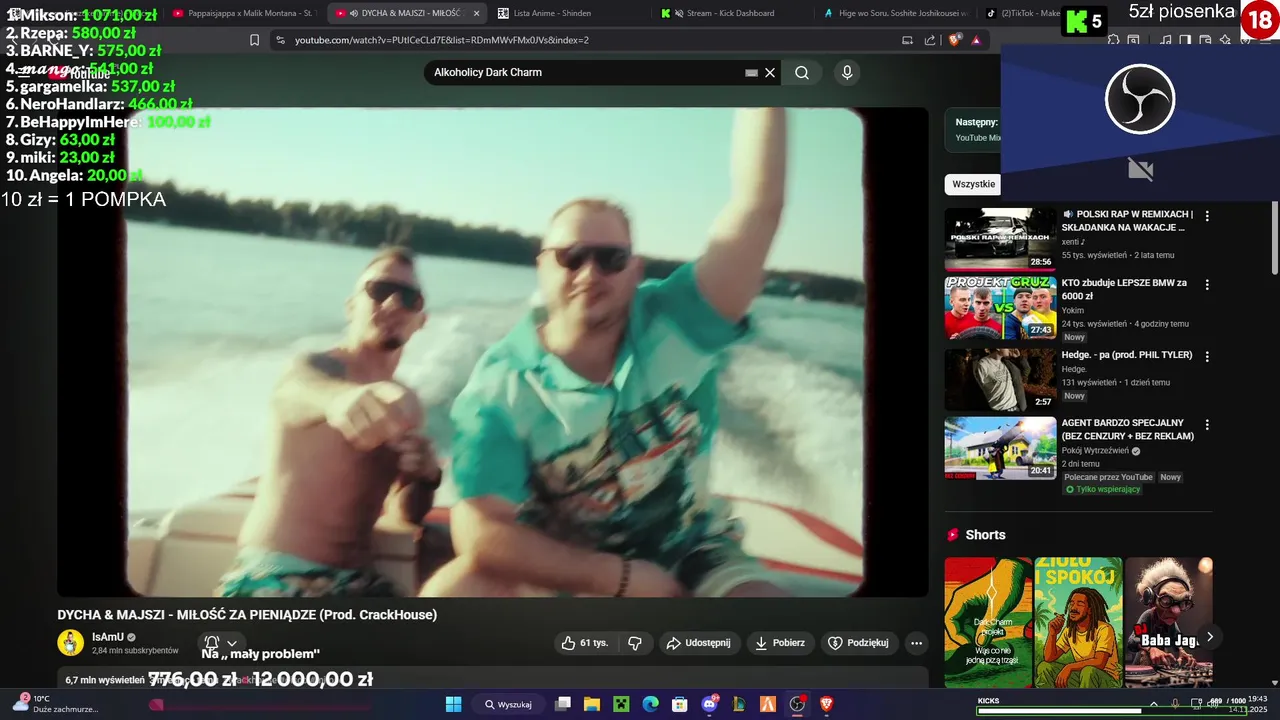Open the Zioło i Spokój short thumbnail

pyautogui.click(x=1078, y=622)
